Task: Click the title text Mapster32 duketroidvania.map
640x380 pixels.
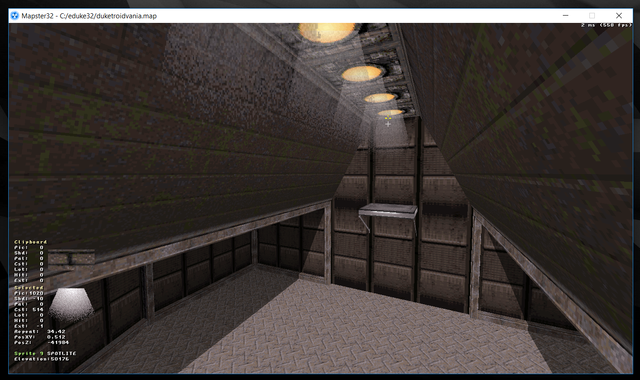Action: [x=89, y=16]
